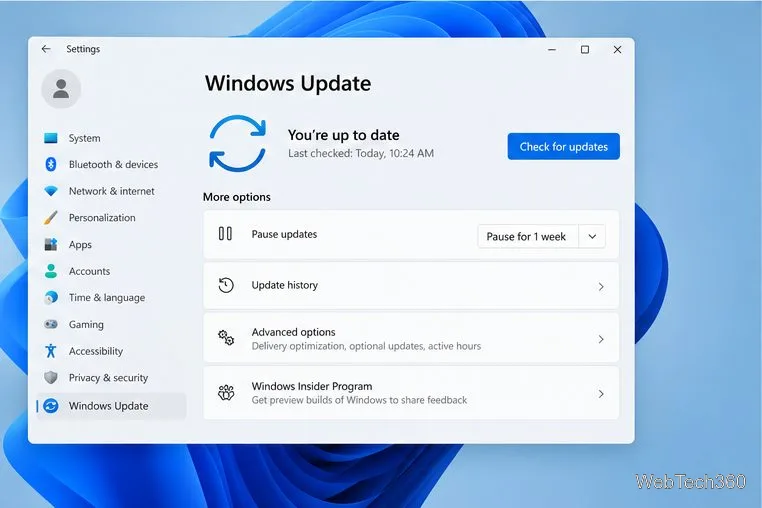This screenshot has height=508, width=762.
Task: Click the Personalization paintbrush icon
Action: (51, 217)
